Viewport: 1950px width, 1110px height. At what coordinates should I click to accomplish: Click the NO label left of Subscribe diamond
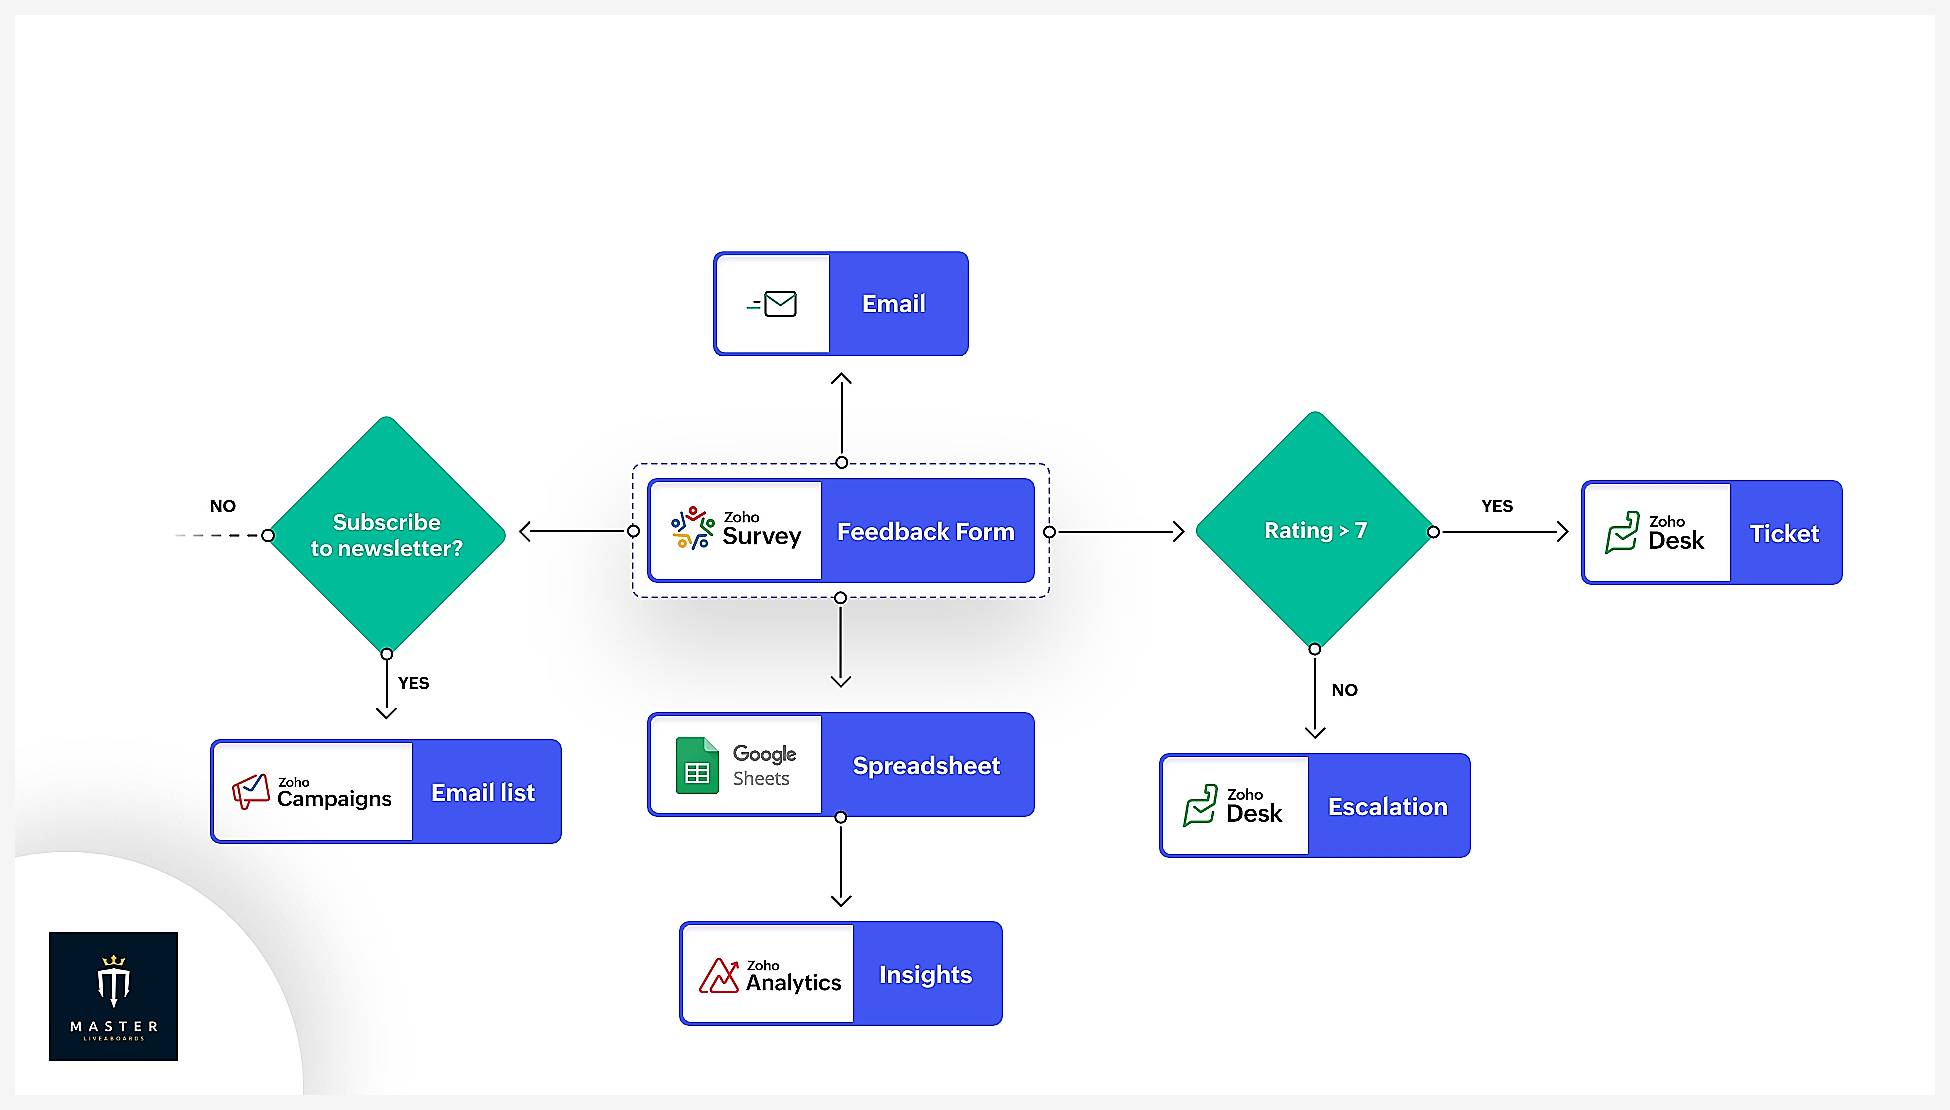(x=223, y=506)
